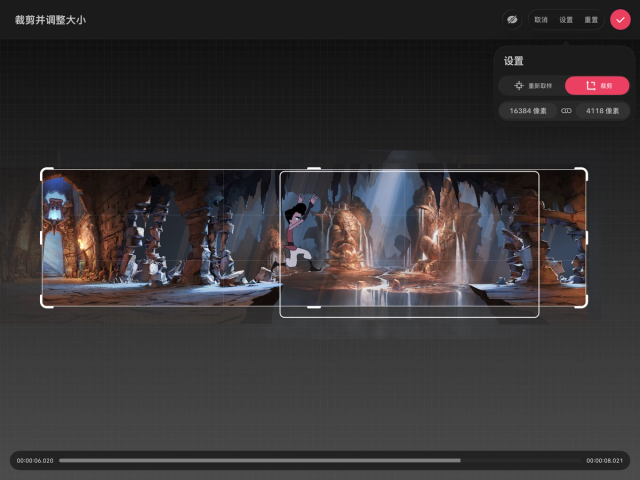
Task: Click the timeline progress bar at the bottom
Action: [x=319, y=460]
